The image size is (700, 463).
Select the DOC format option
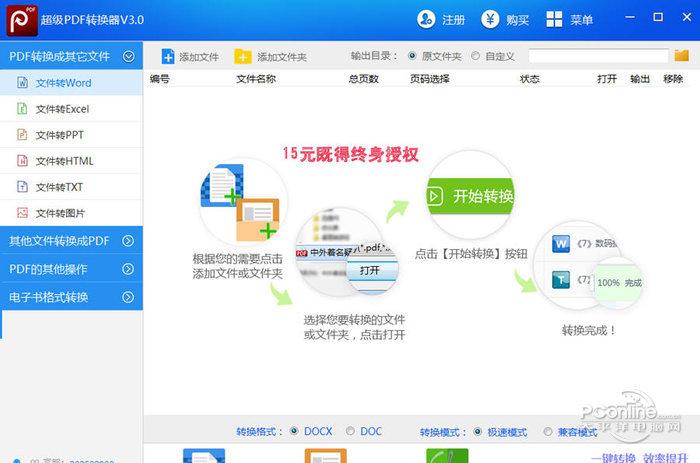point(364,431)
